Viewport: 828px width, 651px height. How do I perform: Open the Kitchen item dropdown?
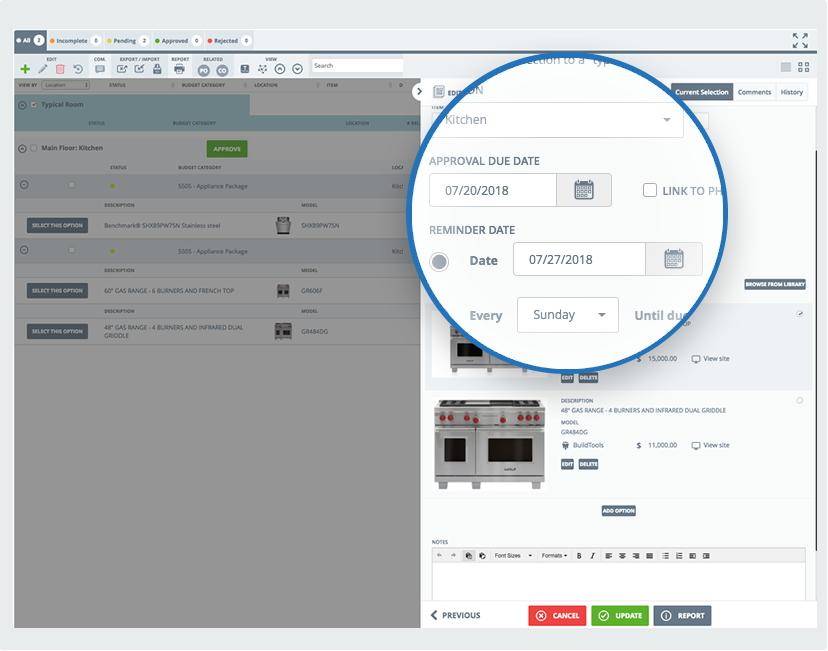(558, 120)
